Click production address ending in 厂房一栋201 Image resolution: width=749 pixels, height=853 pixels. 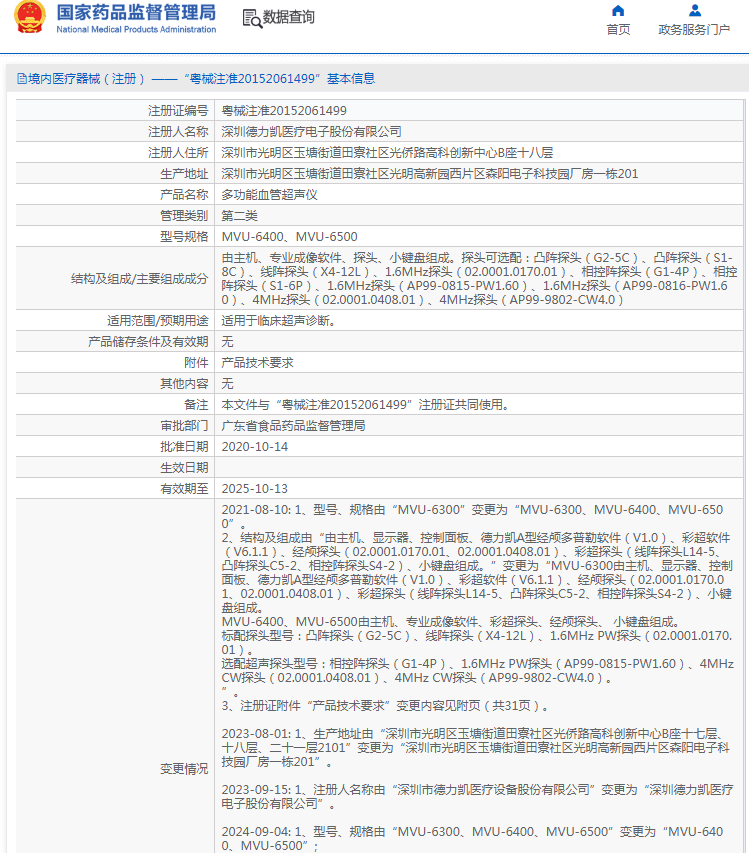click(x=430, y=174)
